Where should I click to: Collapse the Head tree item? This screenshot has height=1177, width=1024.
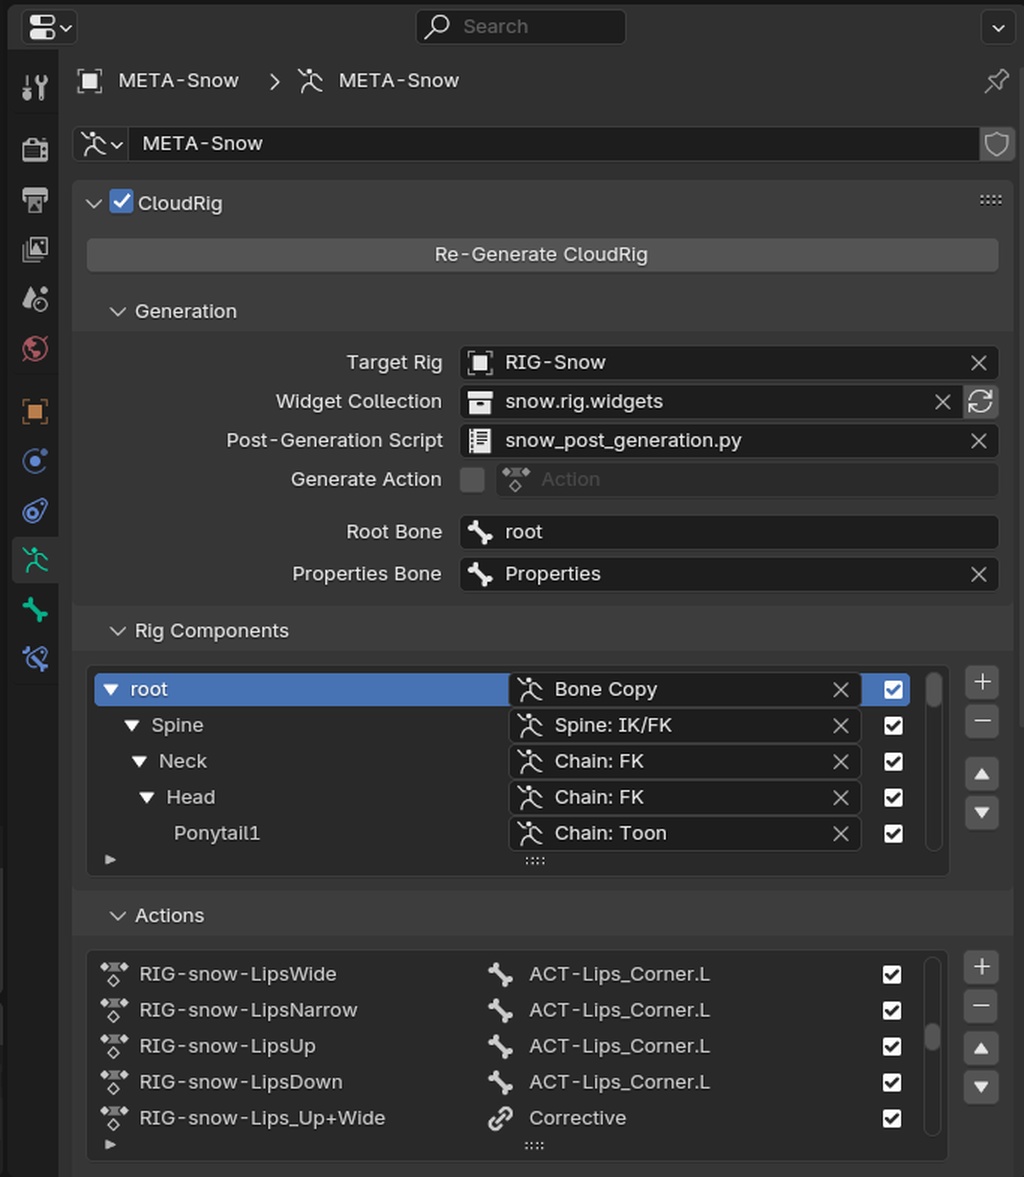pos(147,798)
